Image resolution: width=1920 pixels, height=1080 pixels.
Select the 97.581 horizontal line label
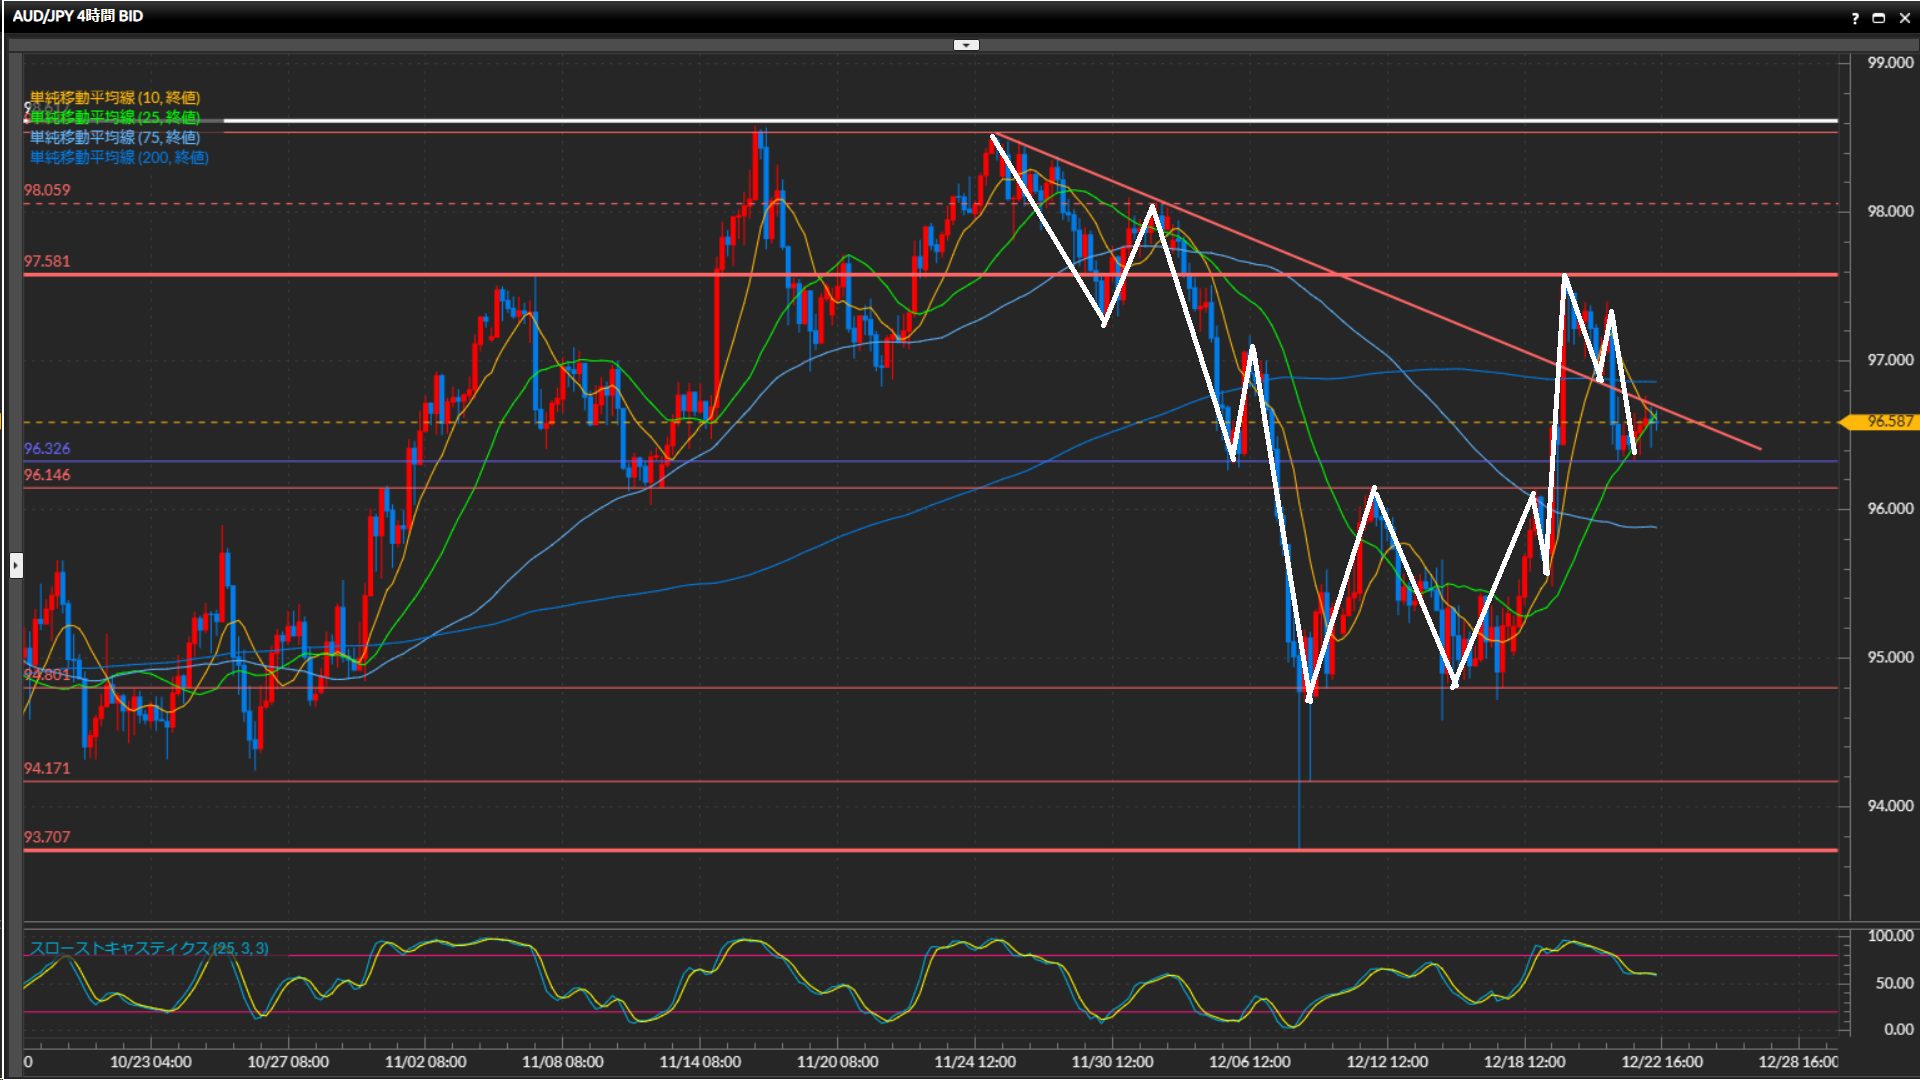click(47, 261)
